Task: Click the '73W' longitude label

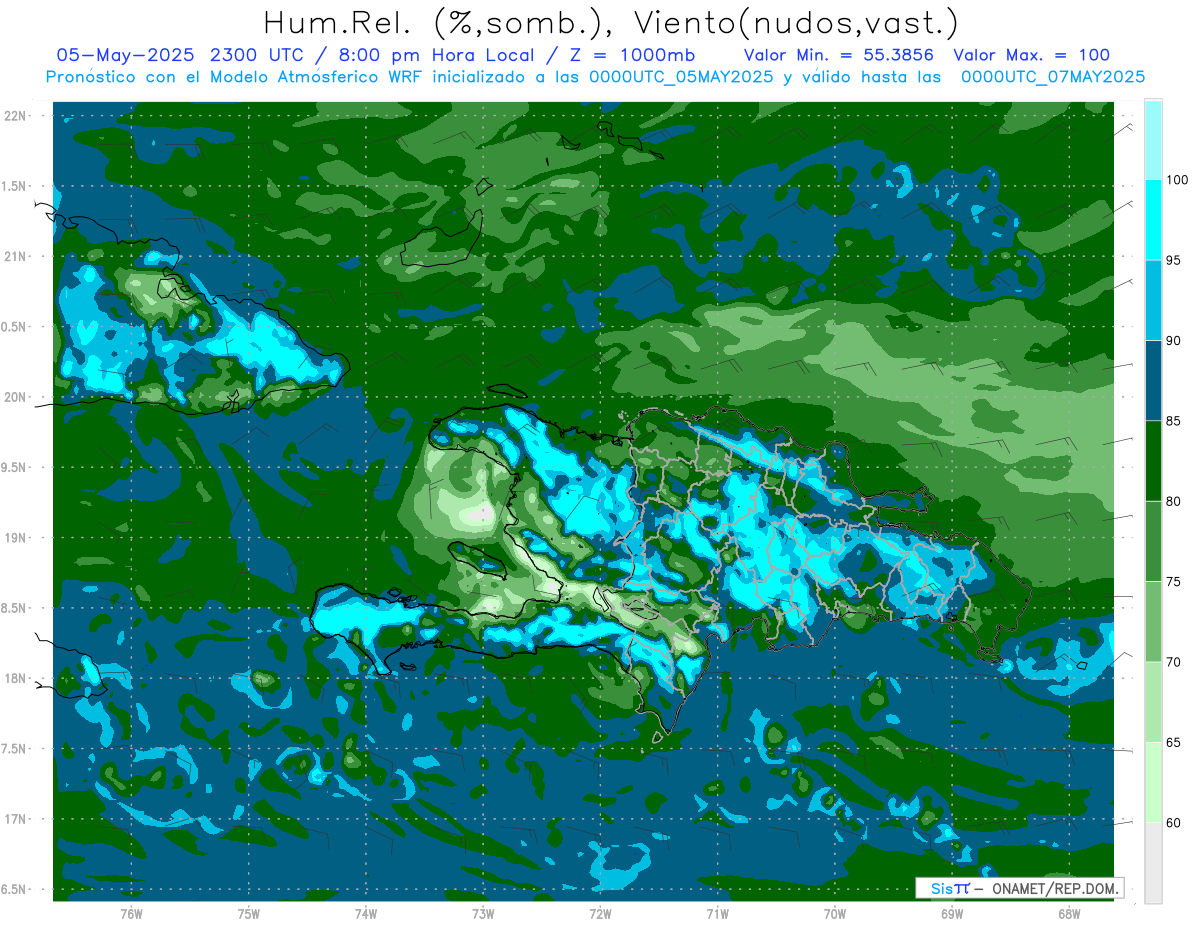Action: tap(483, 913)
